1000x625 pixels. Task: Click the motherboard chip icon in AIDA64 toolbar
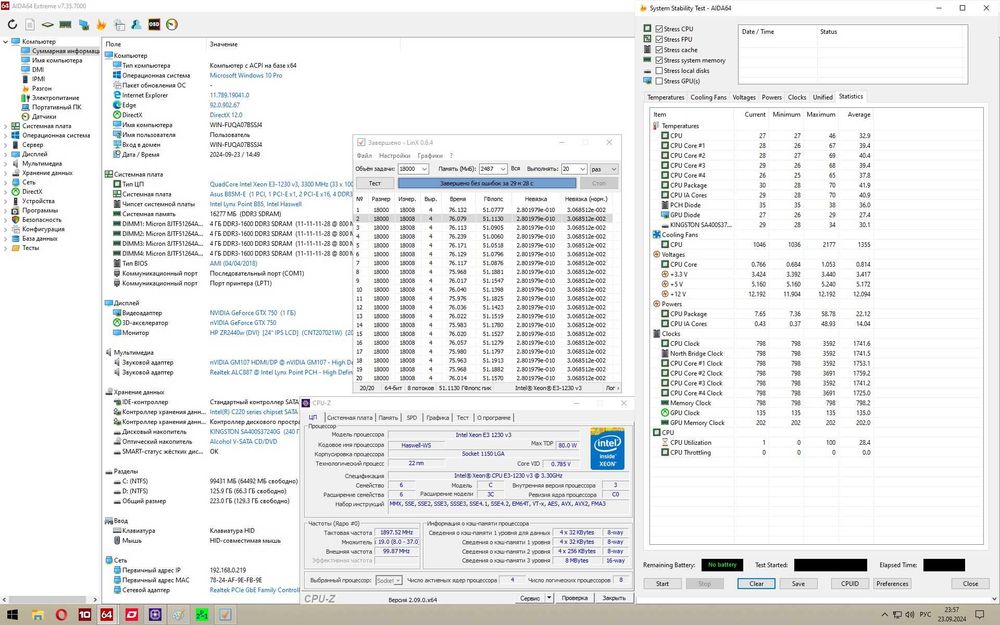pyautogui.click(x=48, y=25)
